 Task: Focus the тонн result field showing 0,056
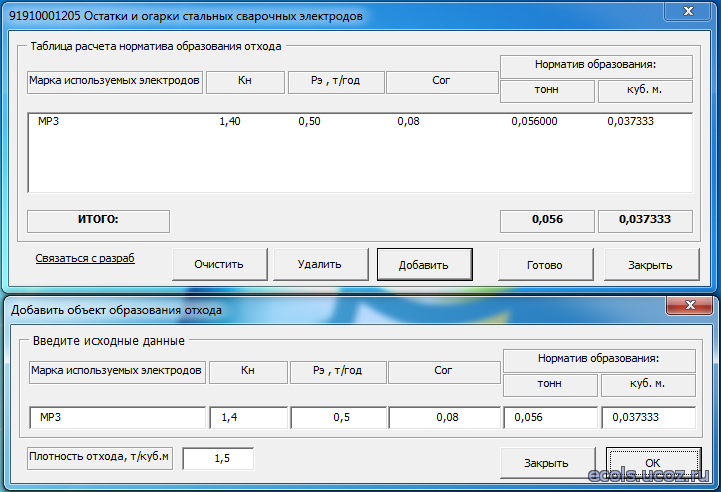coord(550,418)
